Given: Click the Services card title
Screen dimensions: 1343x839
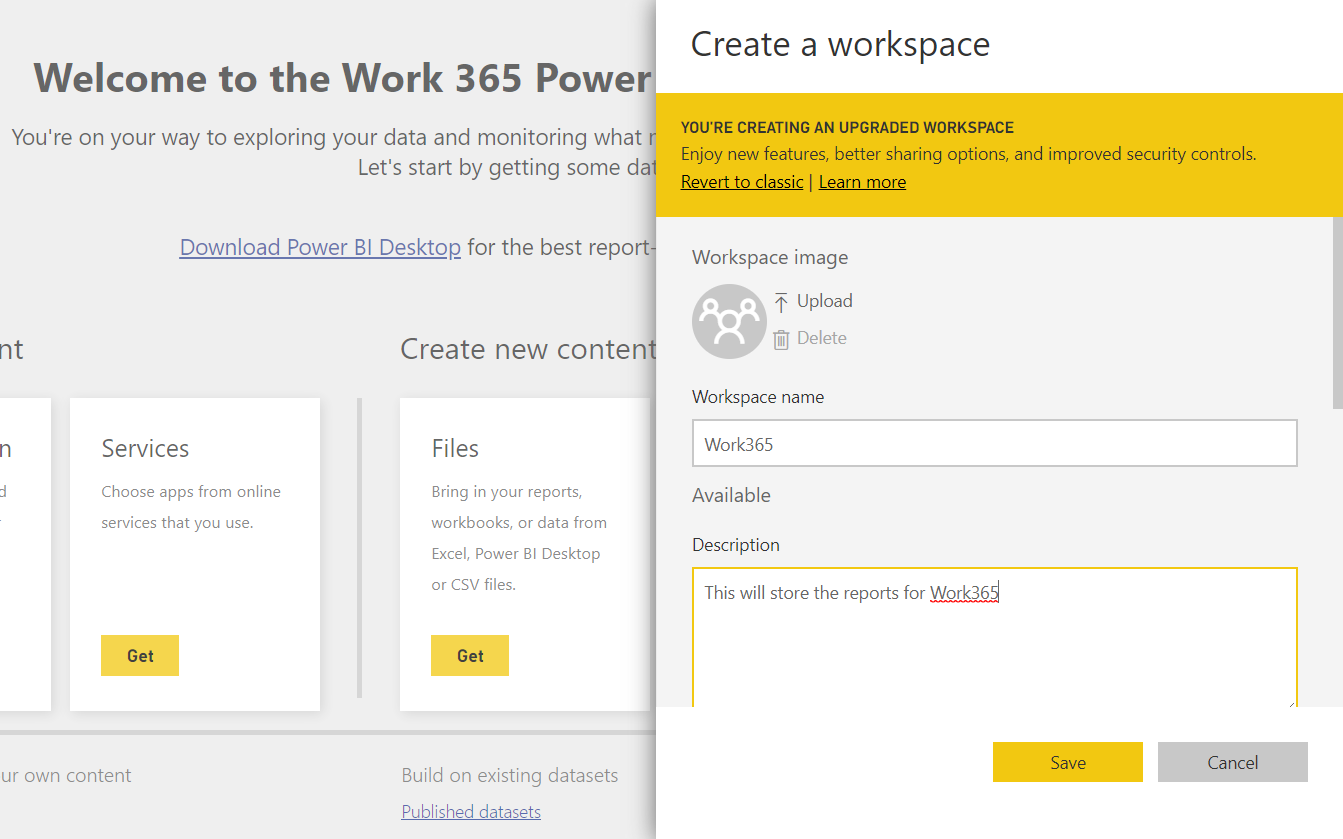Looking at the screenshot, I should [x=145, y=449].
